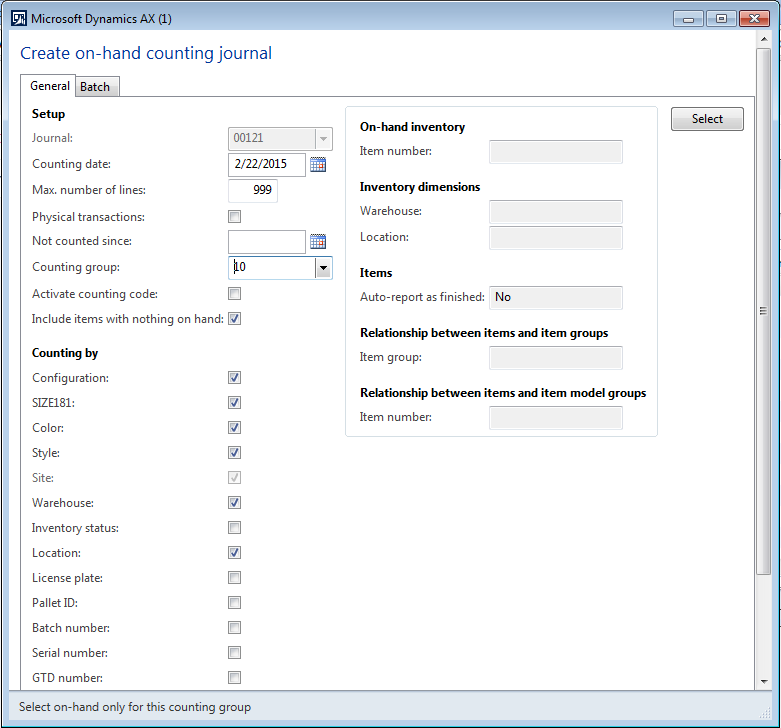The width and height of the screenshot is (781, 728).
Task: Toggle Physical transactions checkbox
Action: pos(234,217)
